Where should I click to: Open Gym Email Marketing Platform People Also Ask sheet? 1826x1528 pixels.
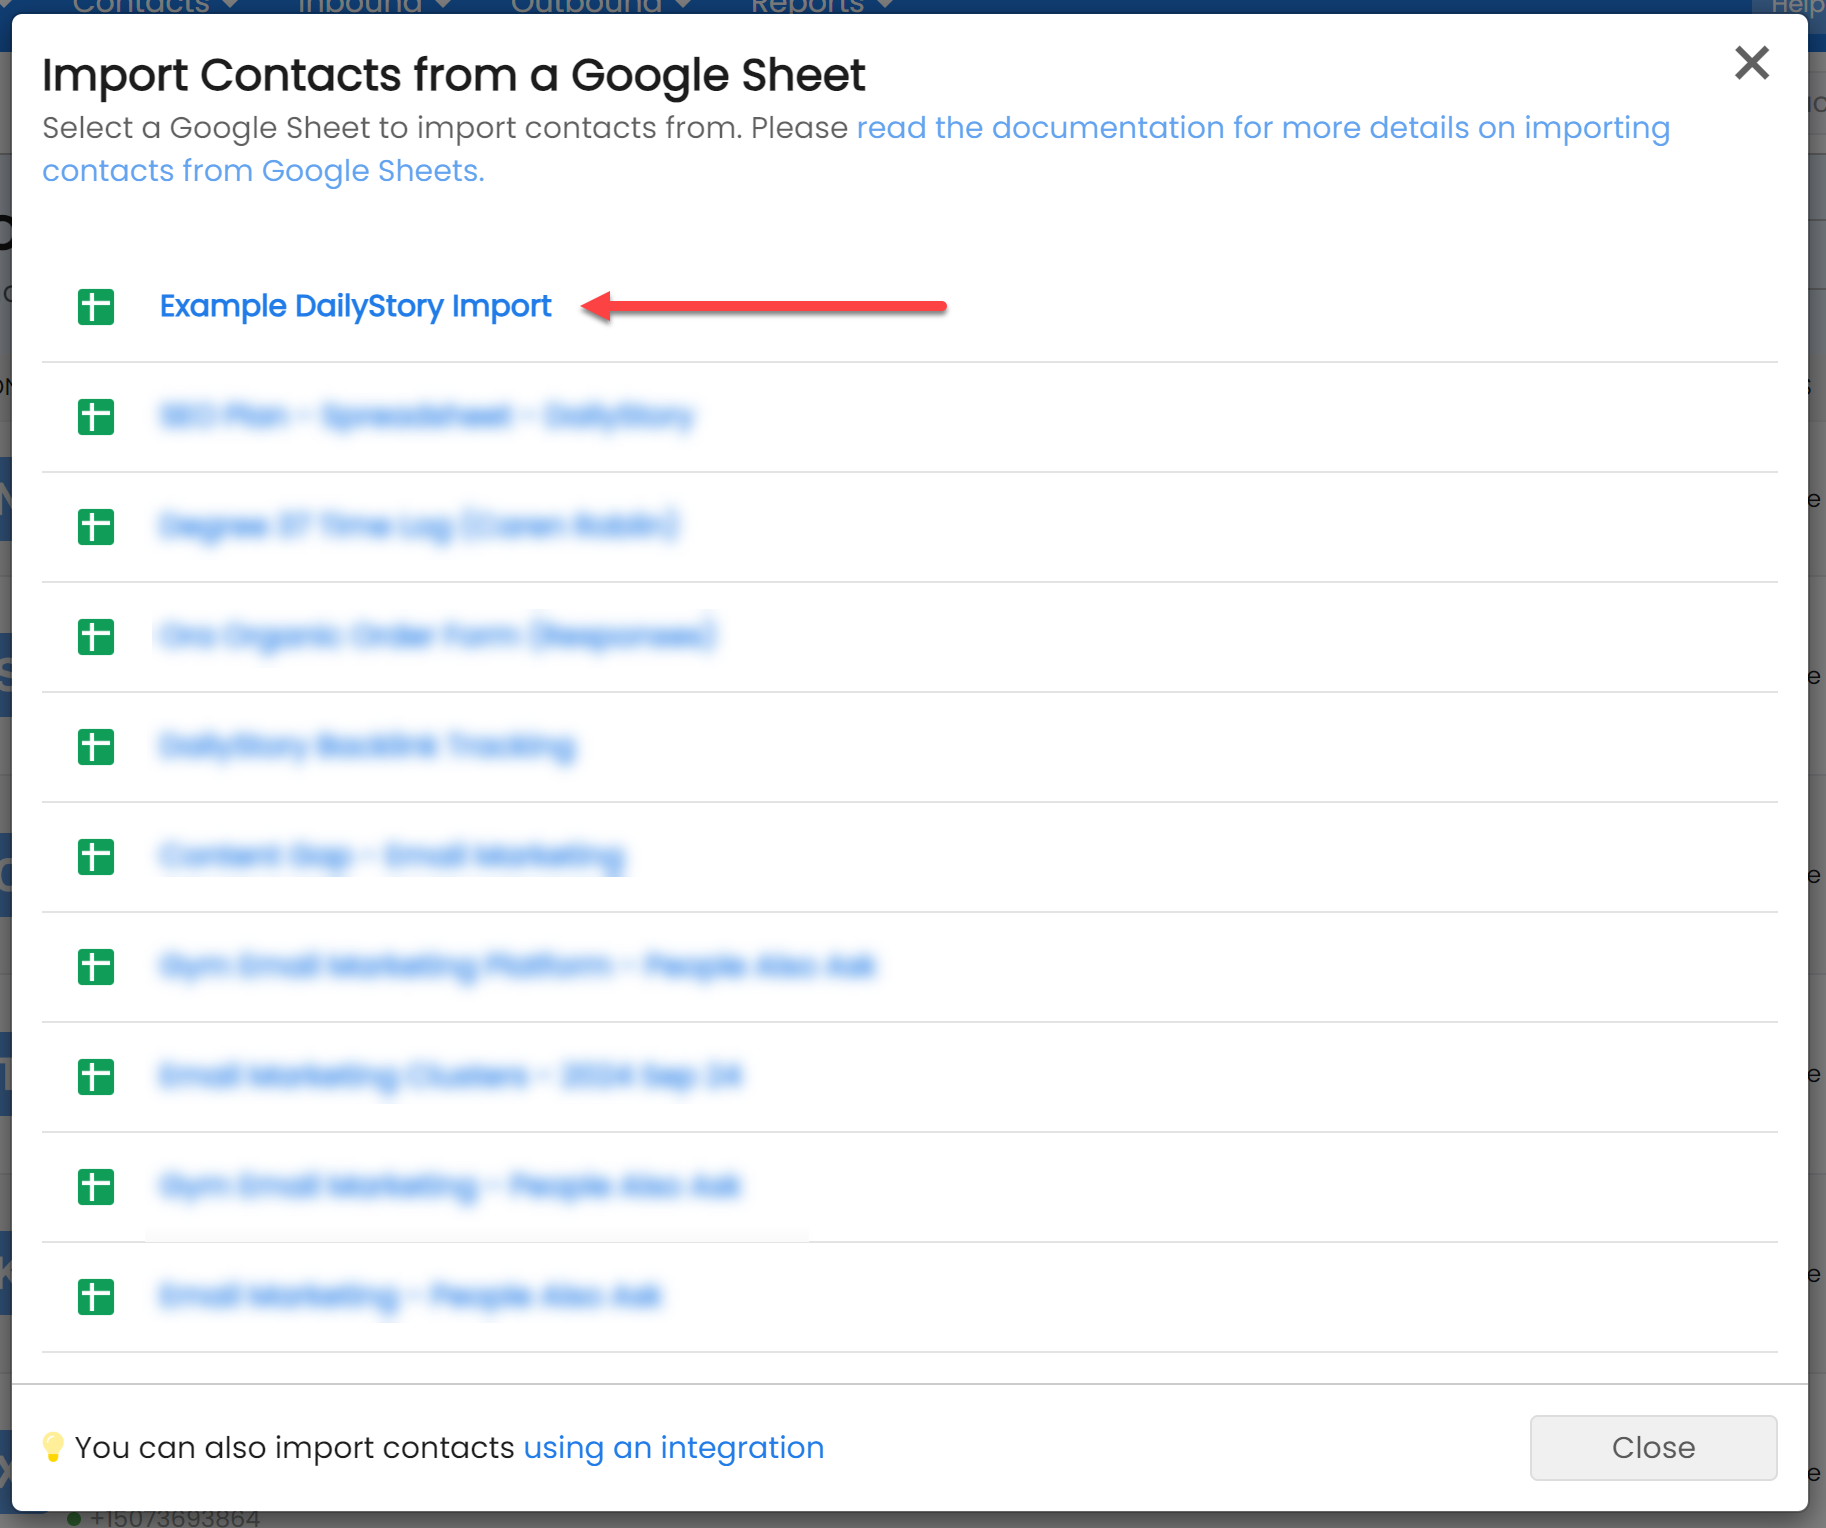517,966
